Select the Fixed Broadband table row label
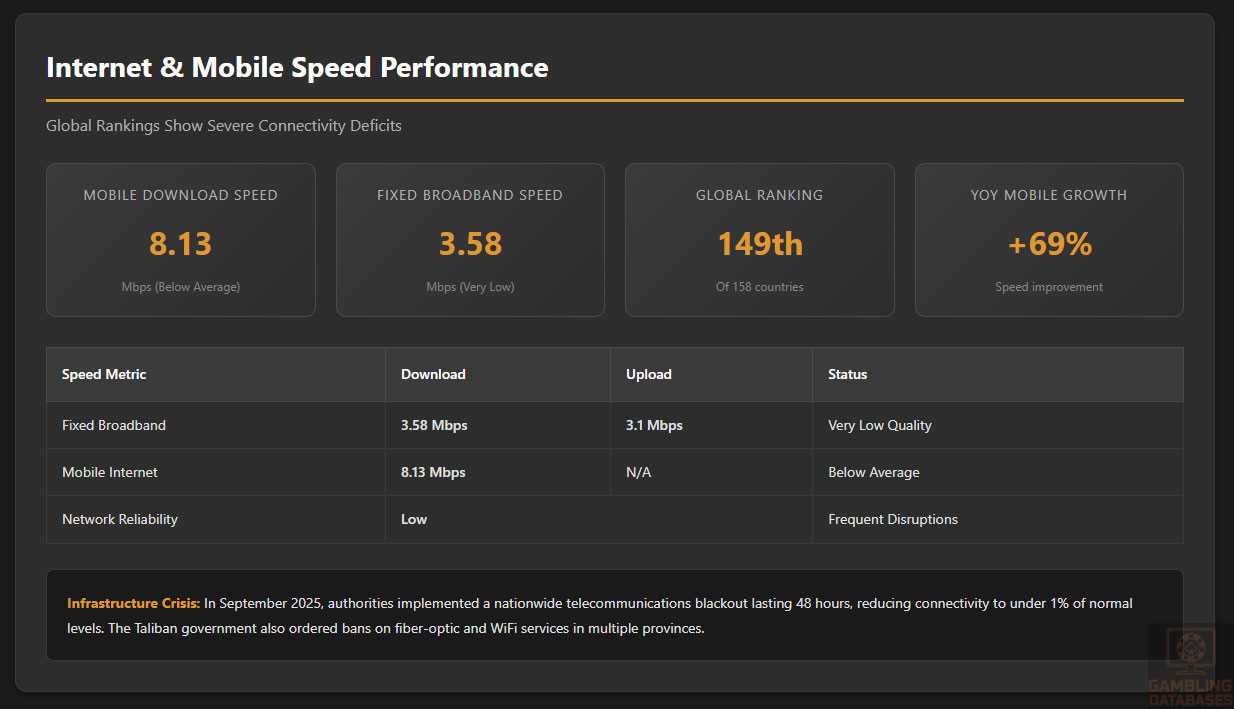The width and height of the screenshot is (1234, 709). 114,425
